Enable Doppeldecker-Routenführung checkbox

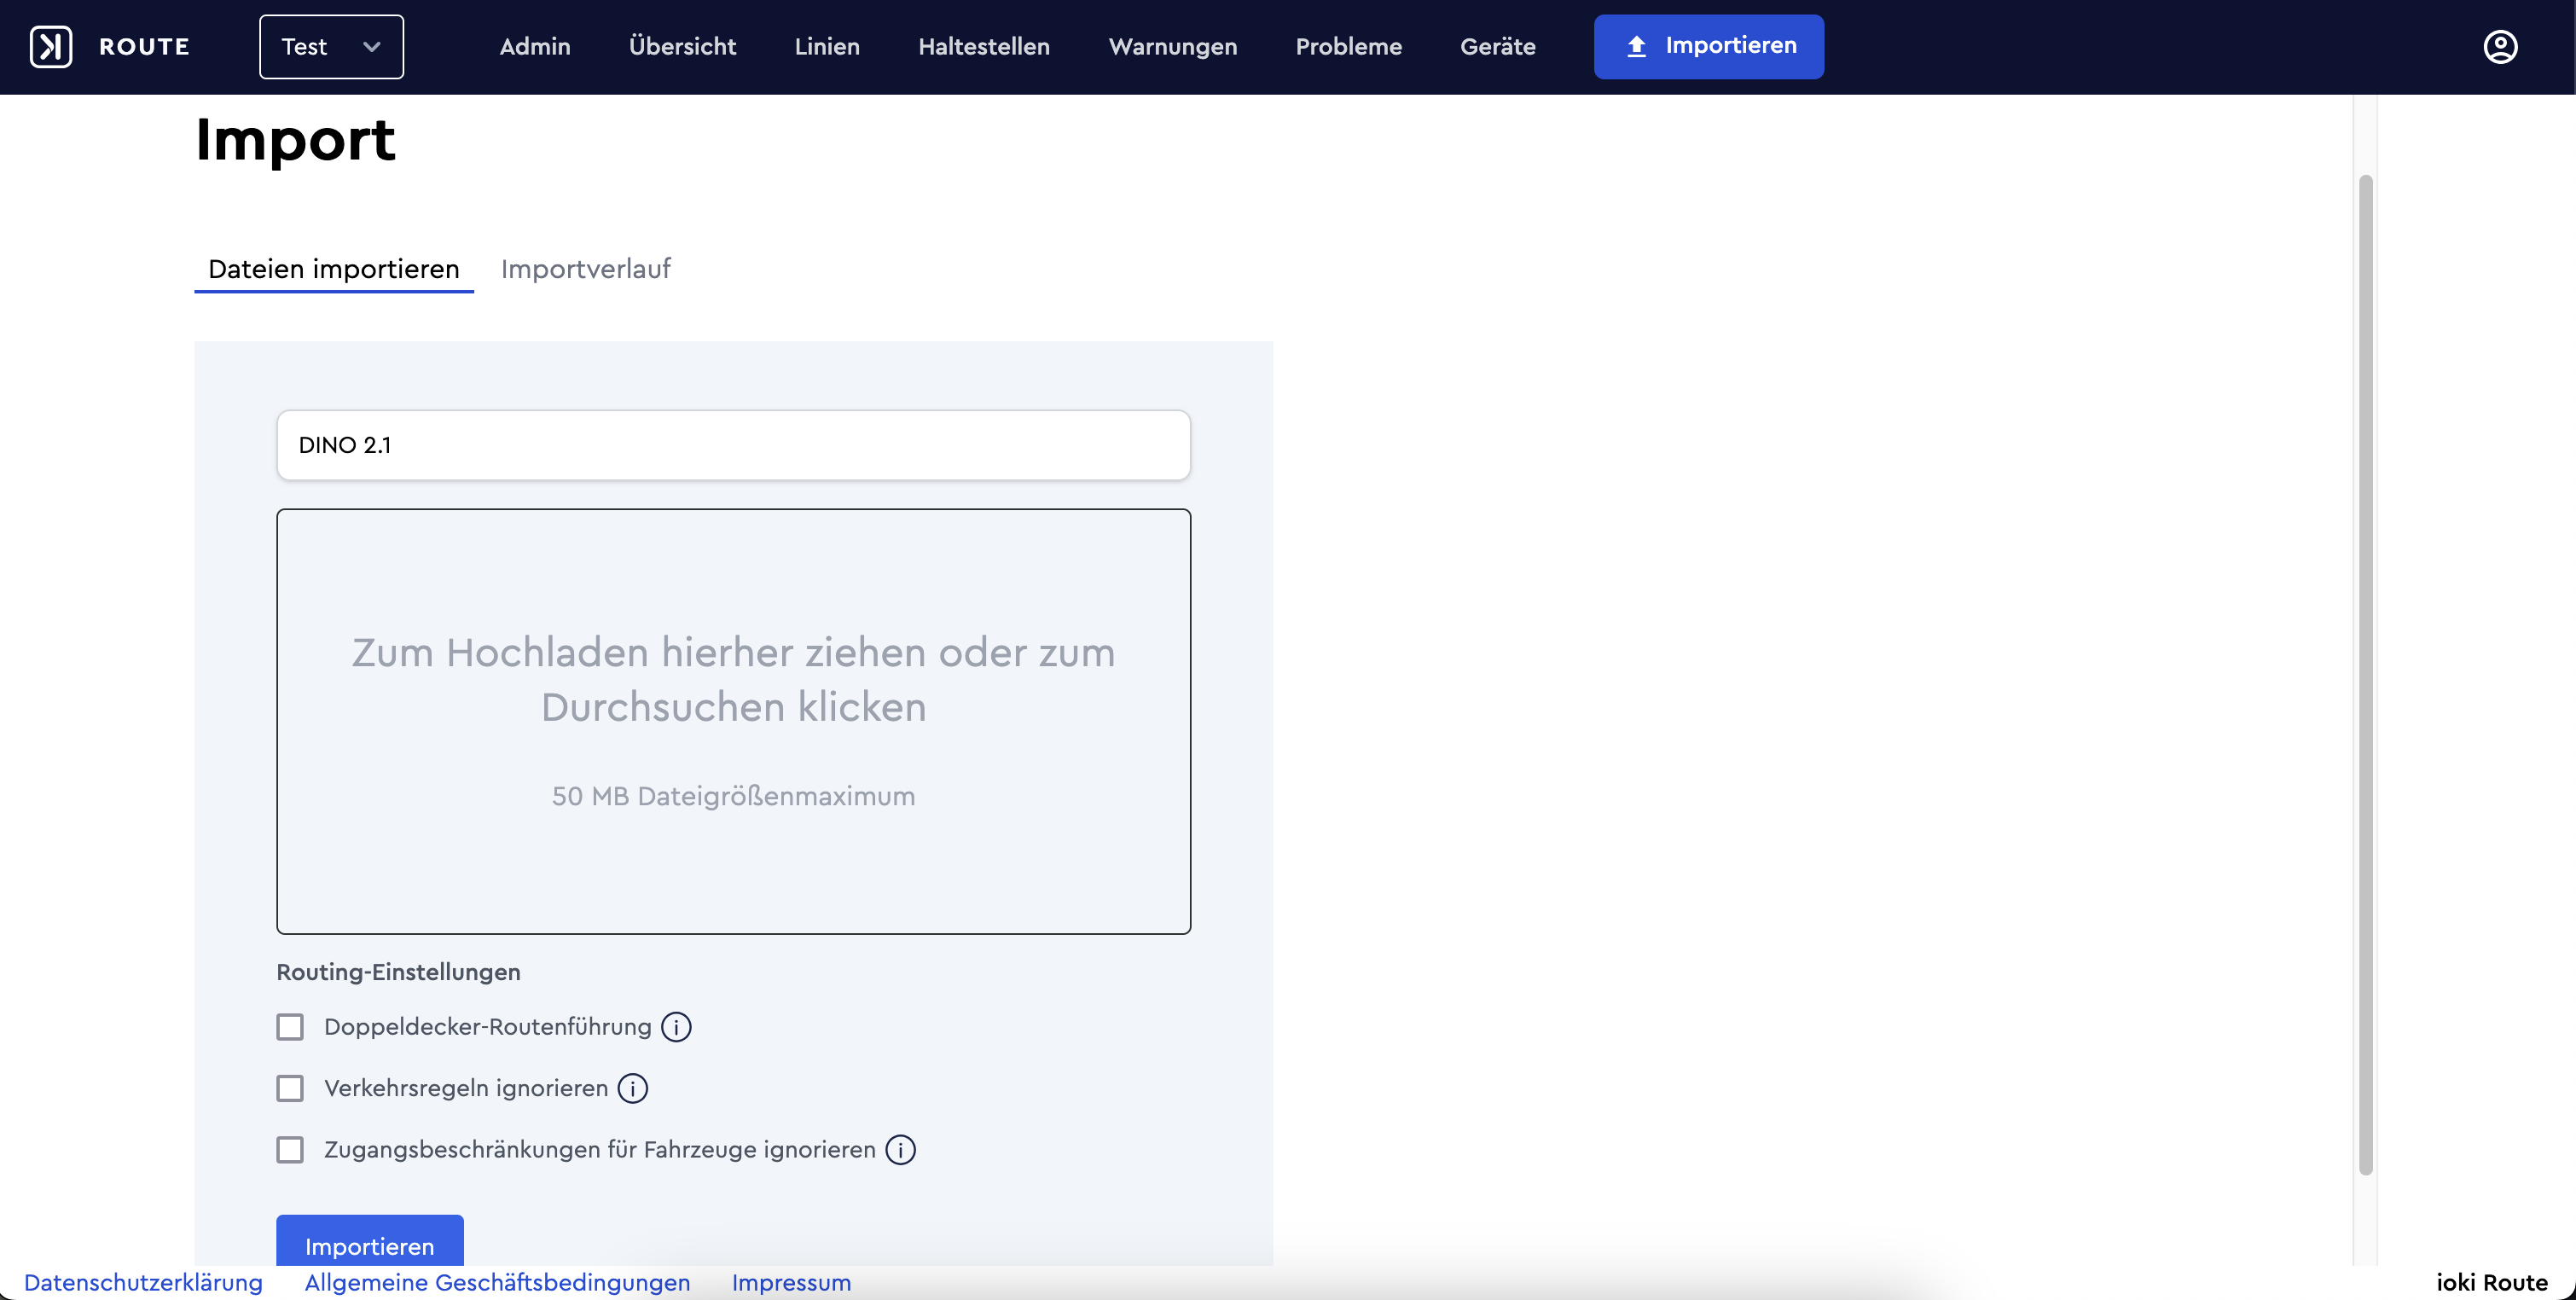coord(290,1027)
